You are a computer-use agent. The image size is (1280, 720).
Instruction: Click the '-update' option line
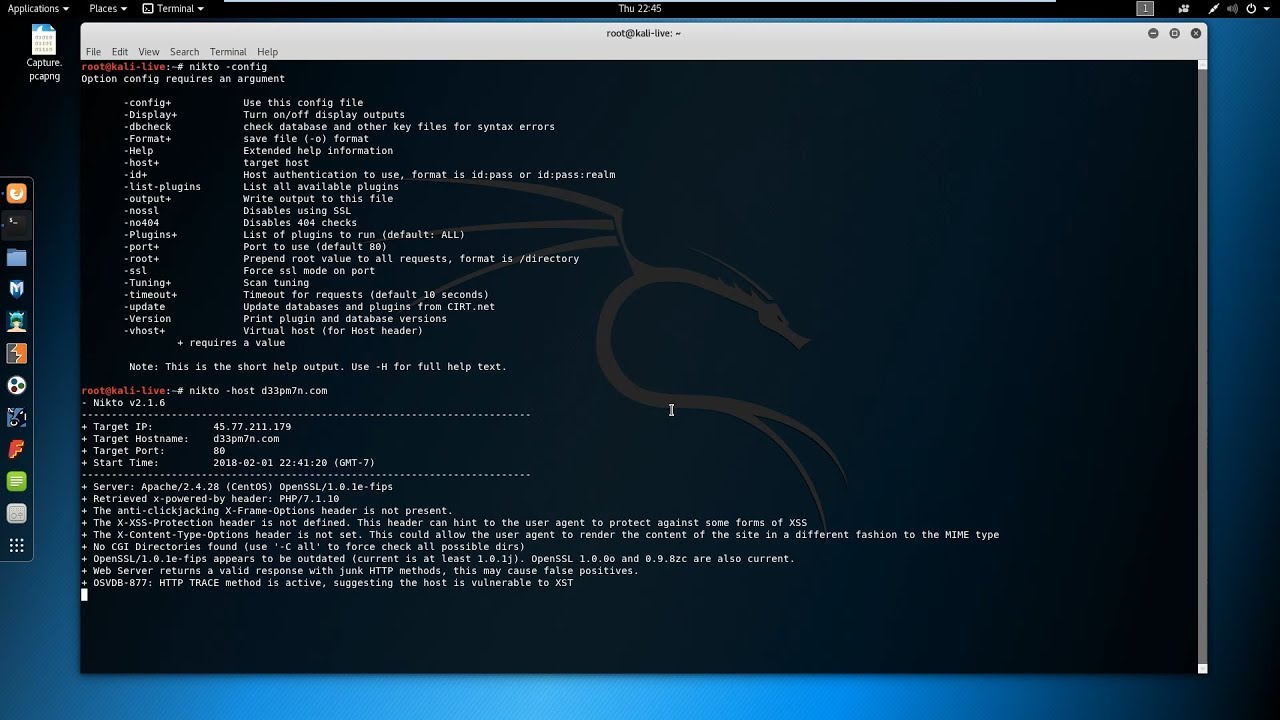point(309,307)
